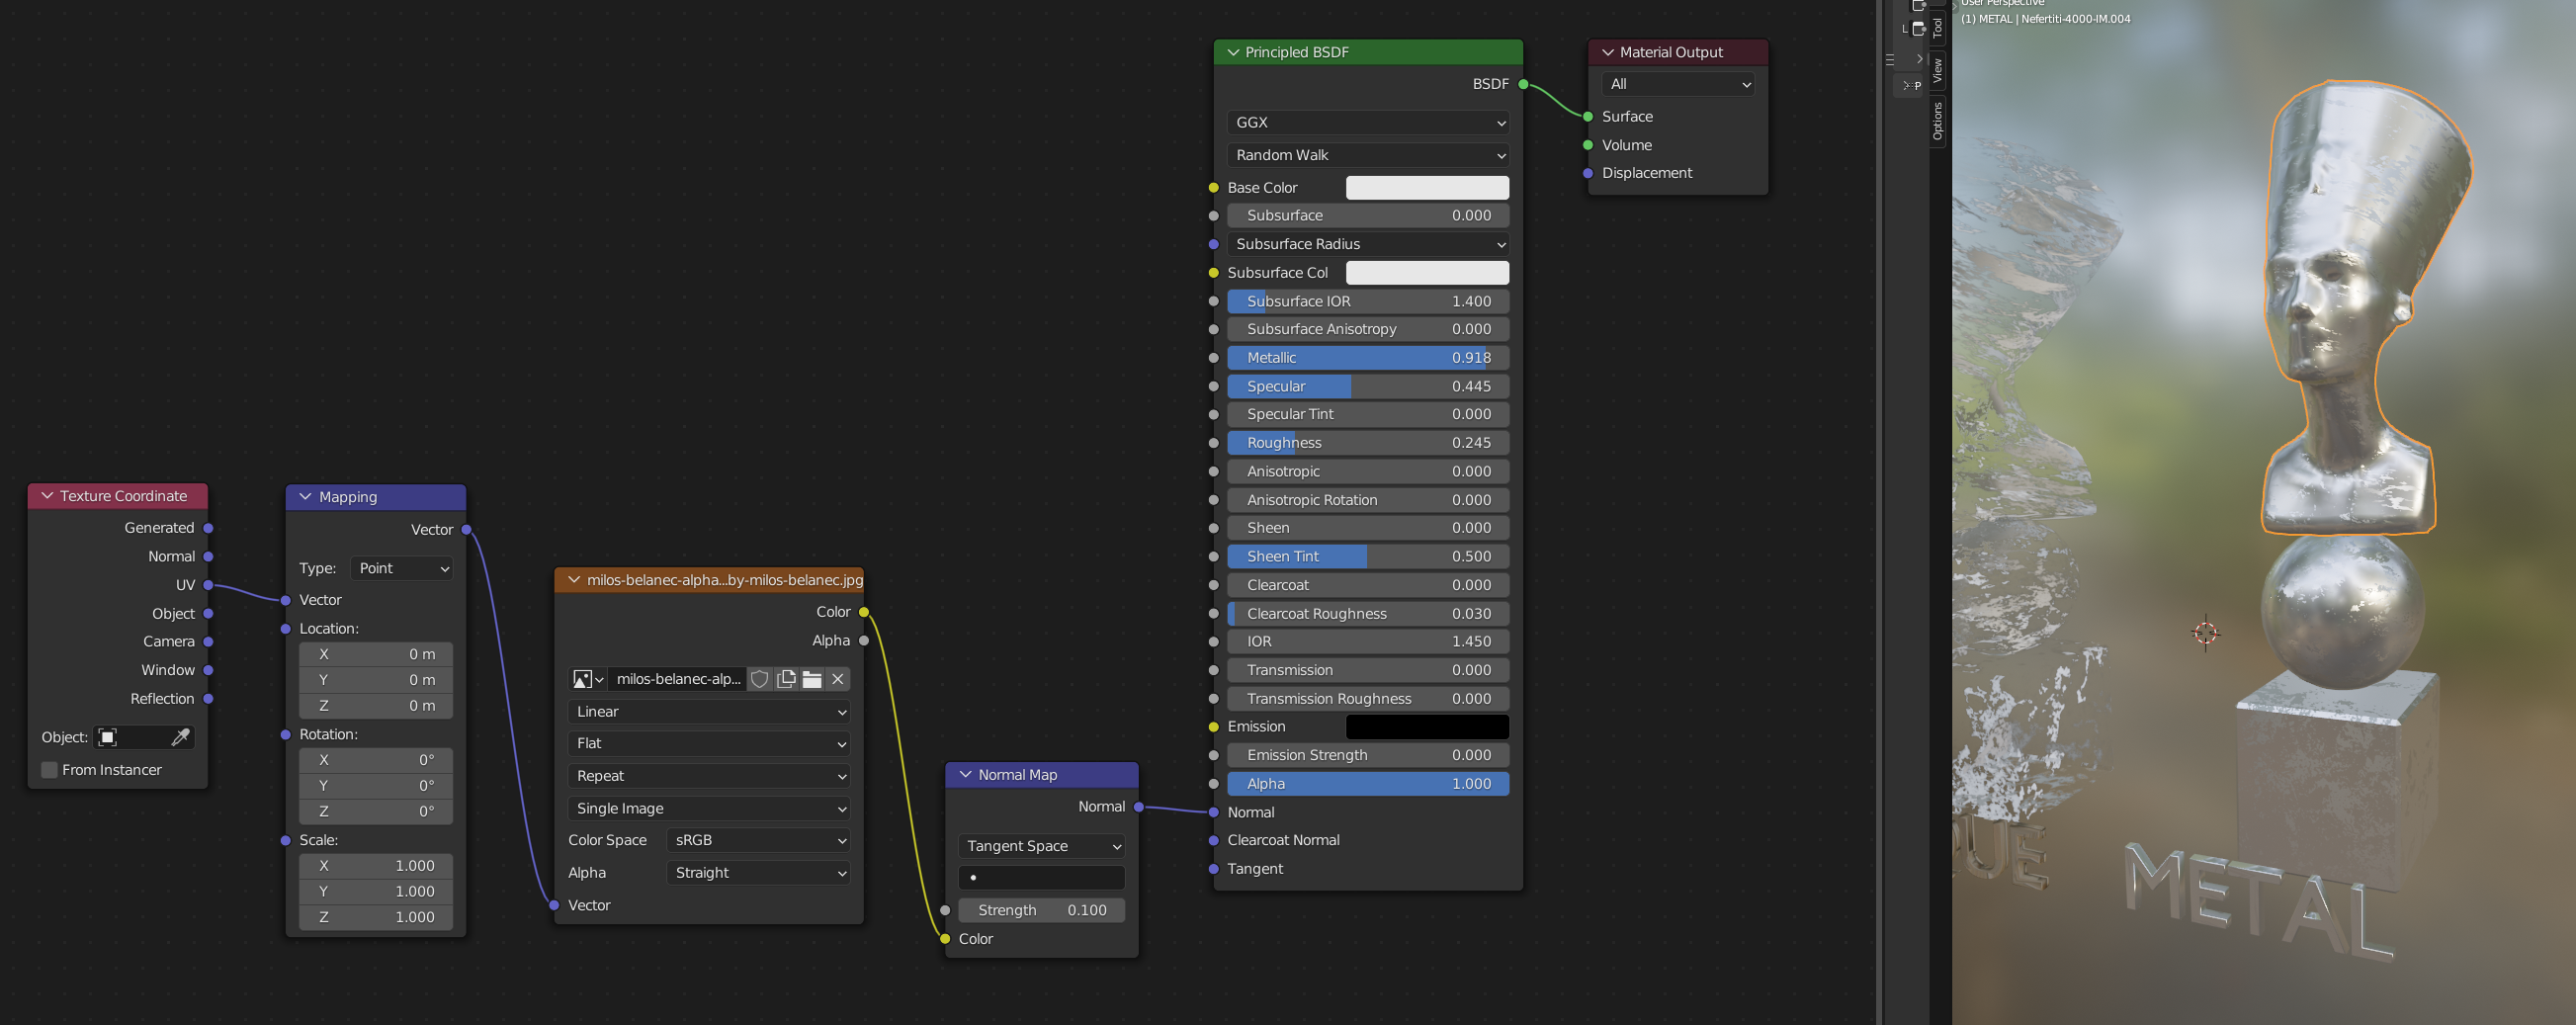Click the Sheen Tint 0.500 slider
This screenshot has width=2576, height=1025.
pos(1368,557)
